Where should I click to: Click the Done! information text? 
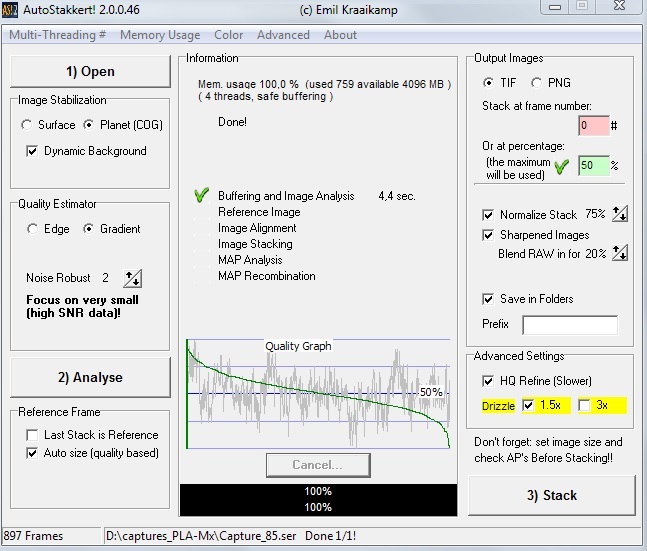232,122
